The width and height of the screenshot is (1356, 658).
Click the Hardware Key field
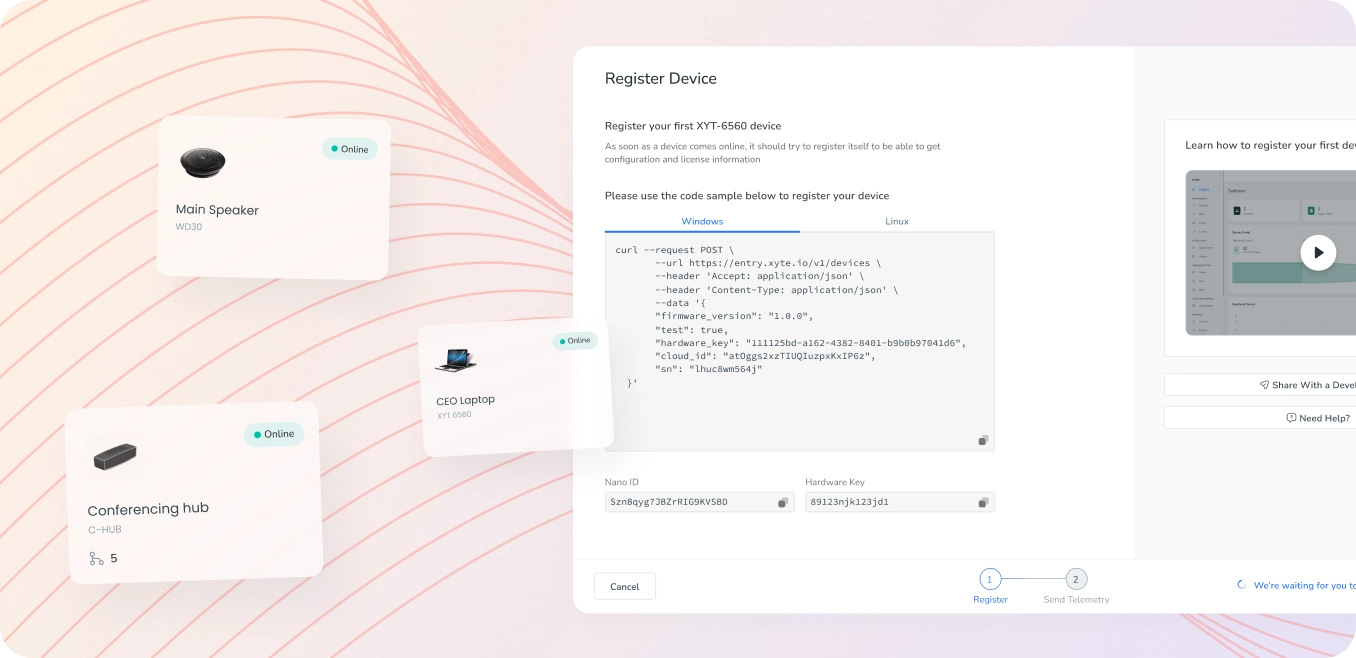[x=900, y=502]
